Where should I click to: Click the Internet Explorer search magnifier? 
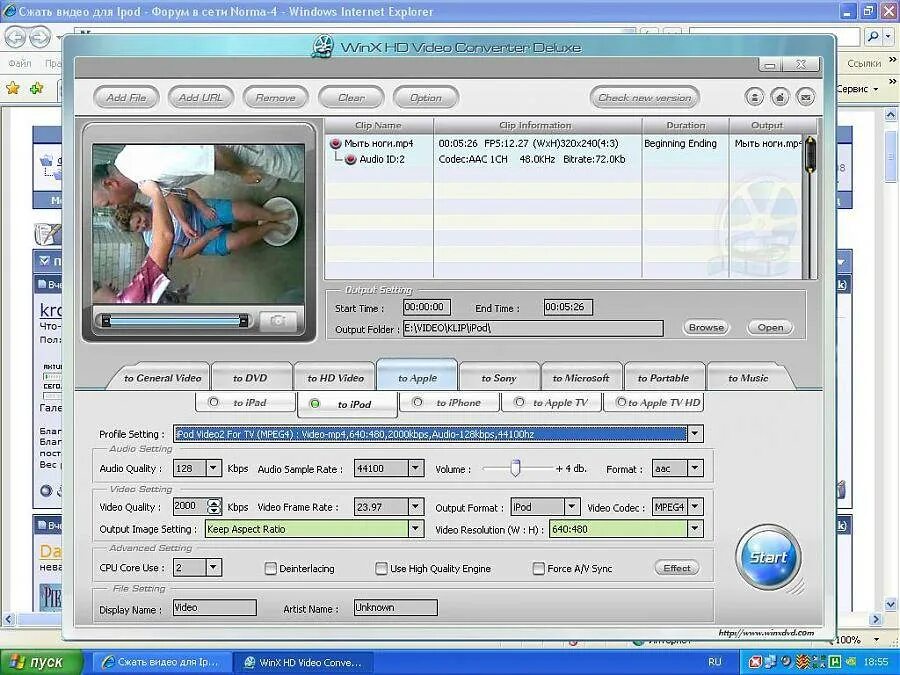[x=873, y=37]
